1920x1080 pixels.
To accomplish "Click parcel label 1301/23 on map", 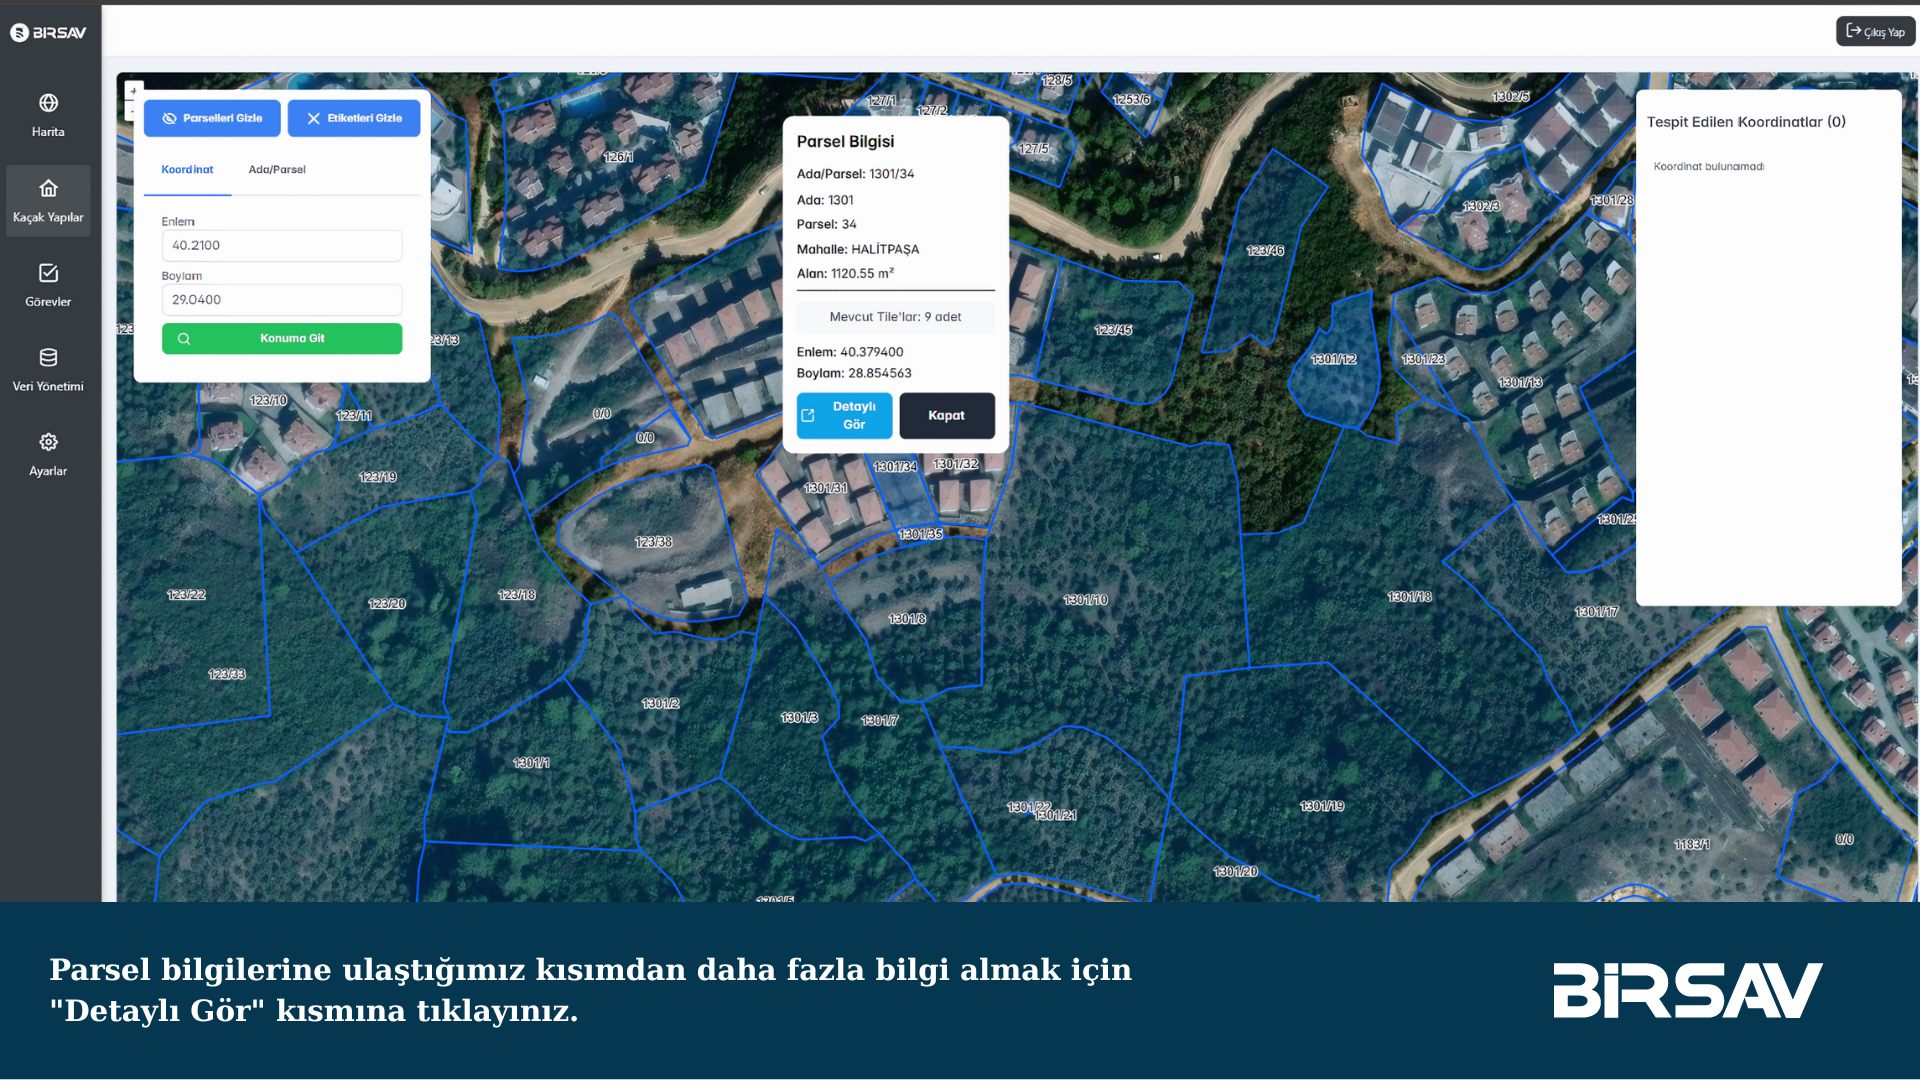I will [x=1423, y=359].
